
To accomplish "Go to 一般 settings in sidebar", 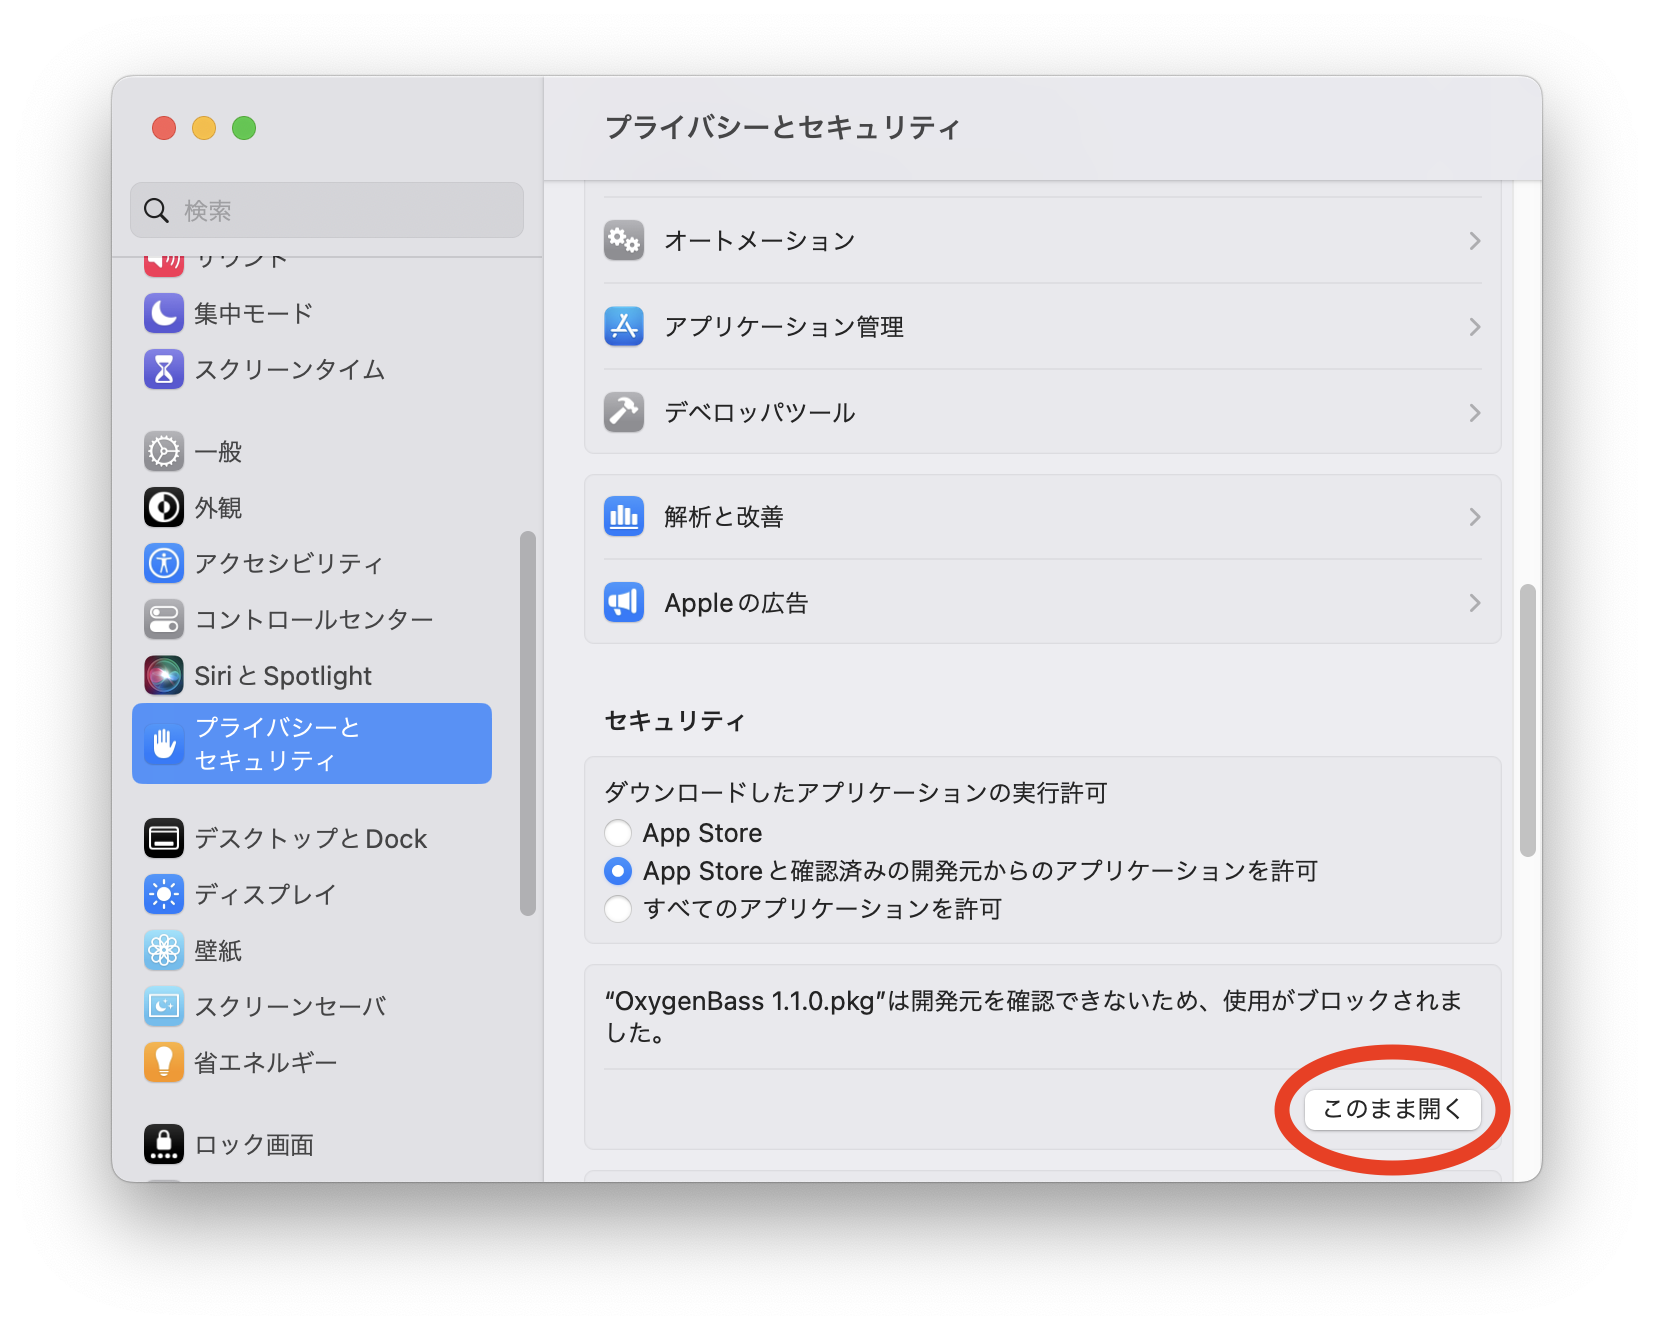I will click(312, 451).
